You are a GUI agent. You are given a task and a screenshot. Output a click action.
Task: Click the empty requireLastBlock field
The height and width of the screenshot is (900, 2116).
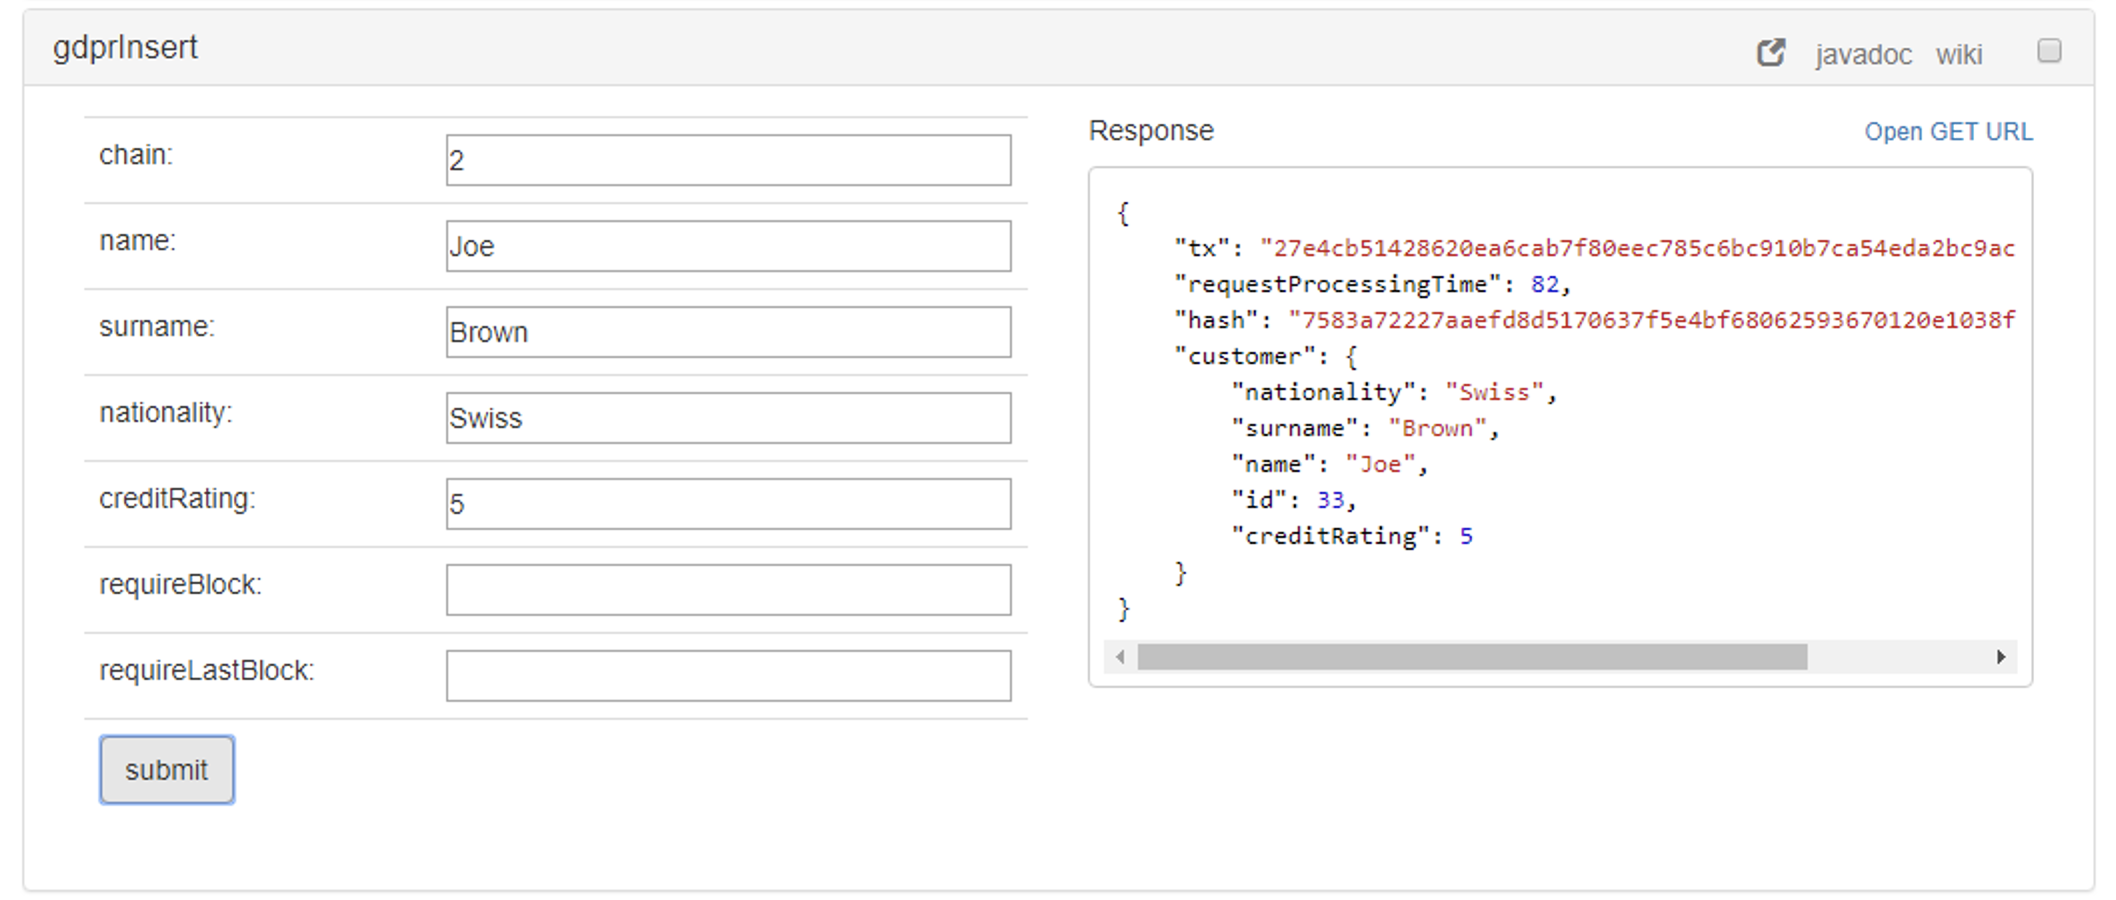click(x=728, y=676)
